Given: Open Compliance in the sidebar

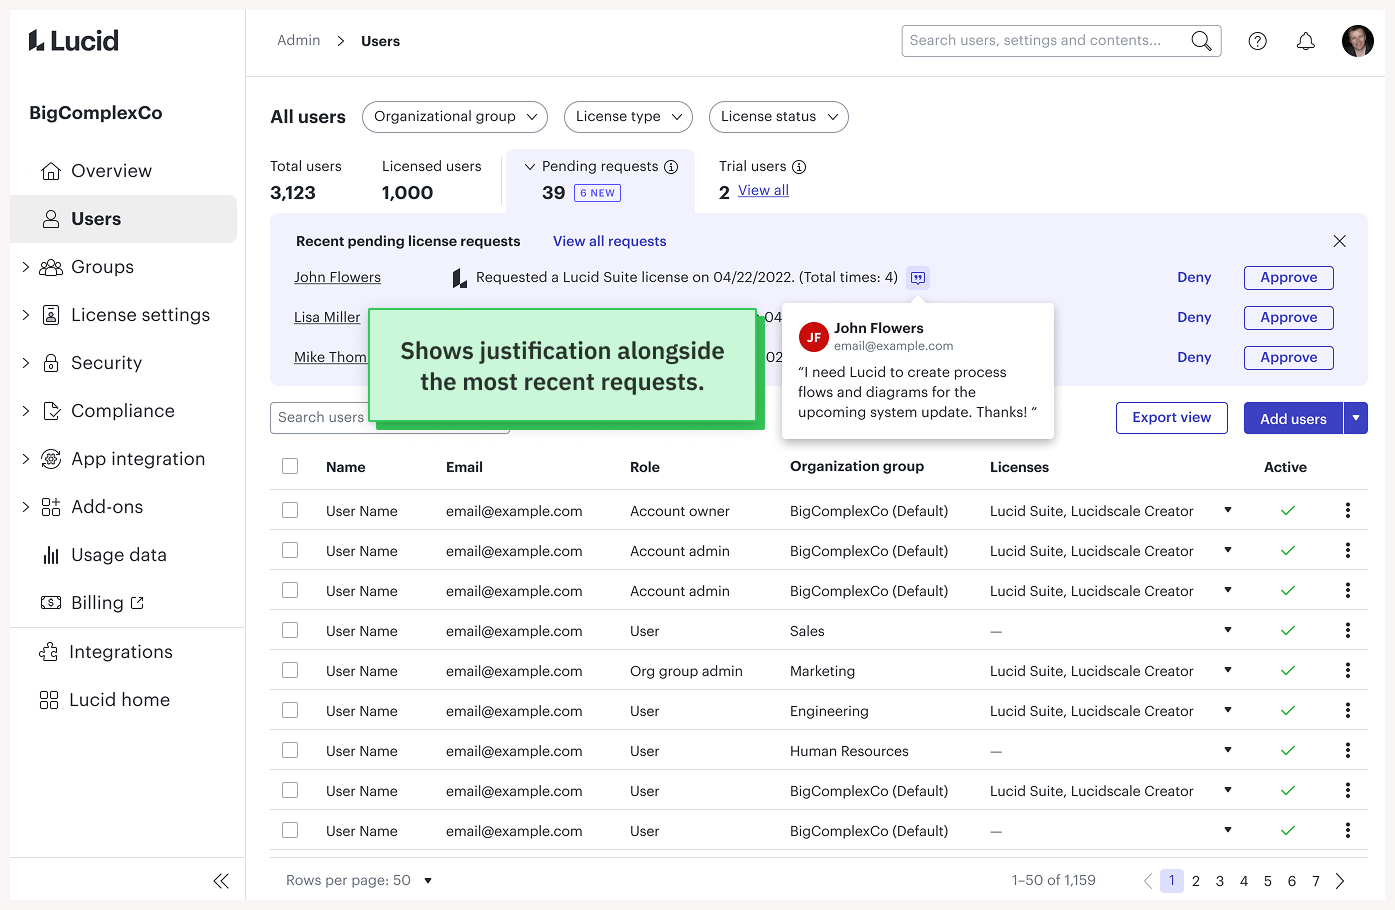Looking at the screenshot, I should coord(123,411).
